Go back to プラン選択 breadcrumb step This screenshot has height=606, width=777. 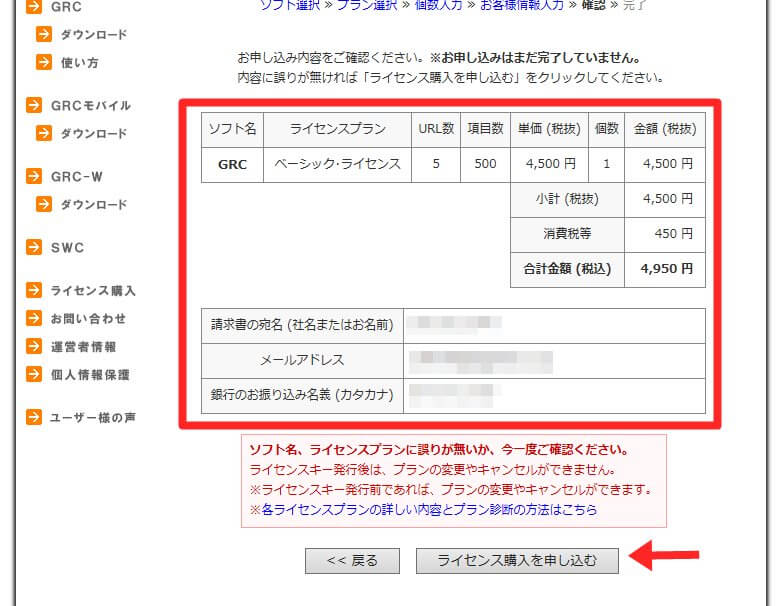pos(367,5)
